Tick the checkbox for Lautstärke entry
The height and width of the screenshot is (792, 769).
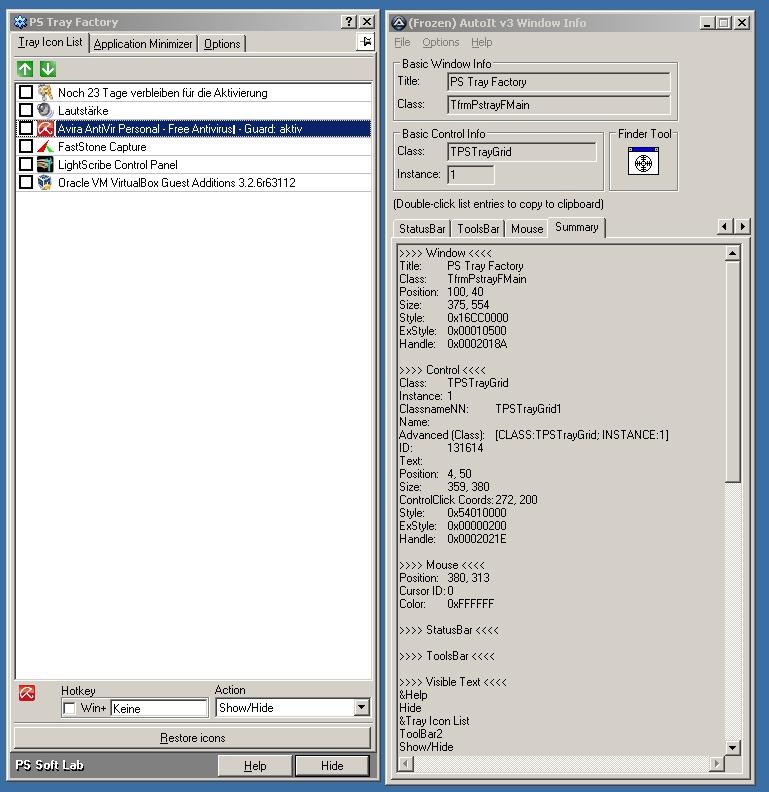(26, 111)
